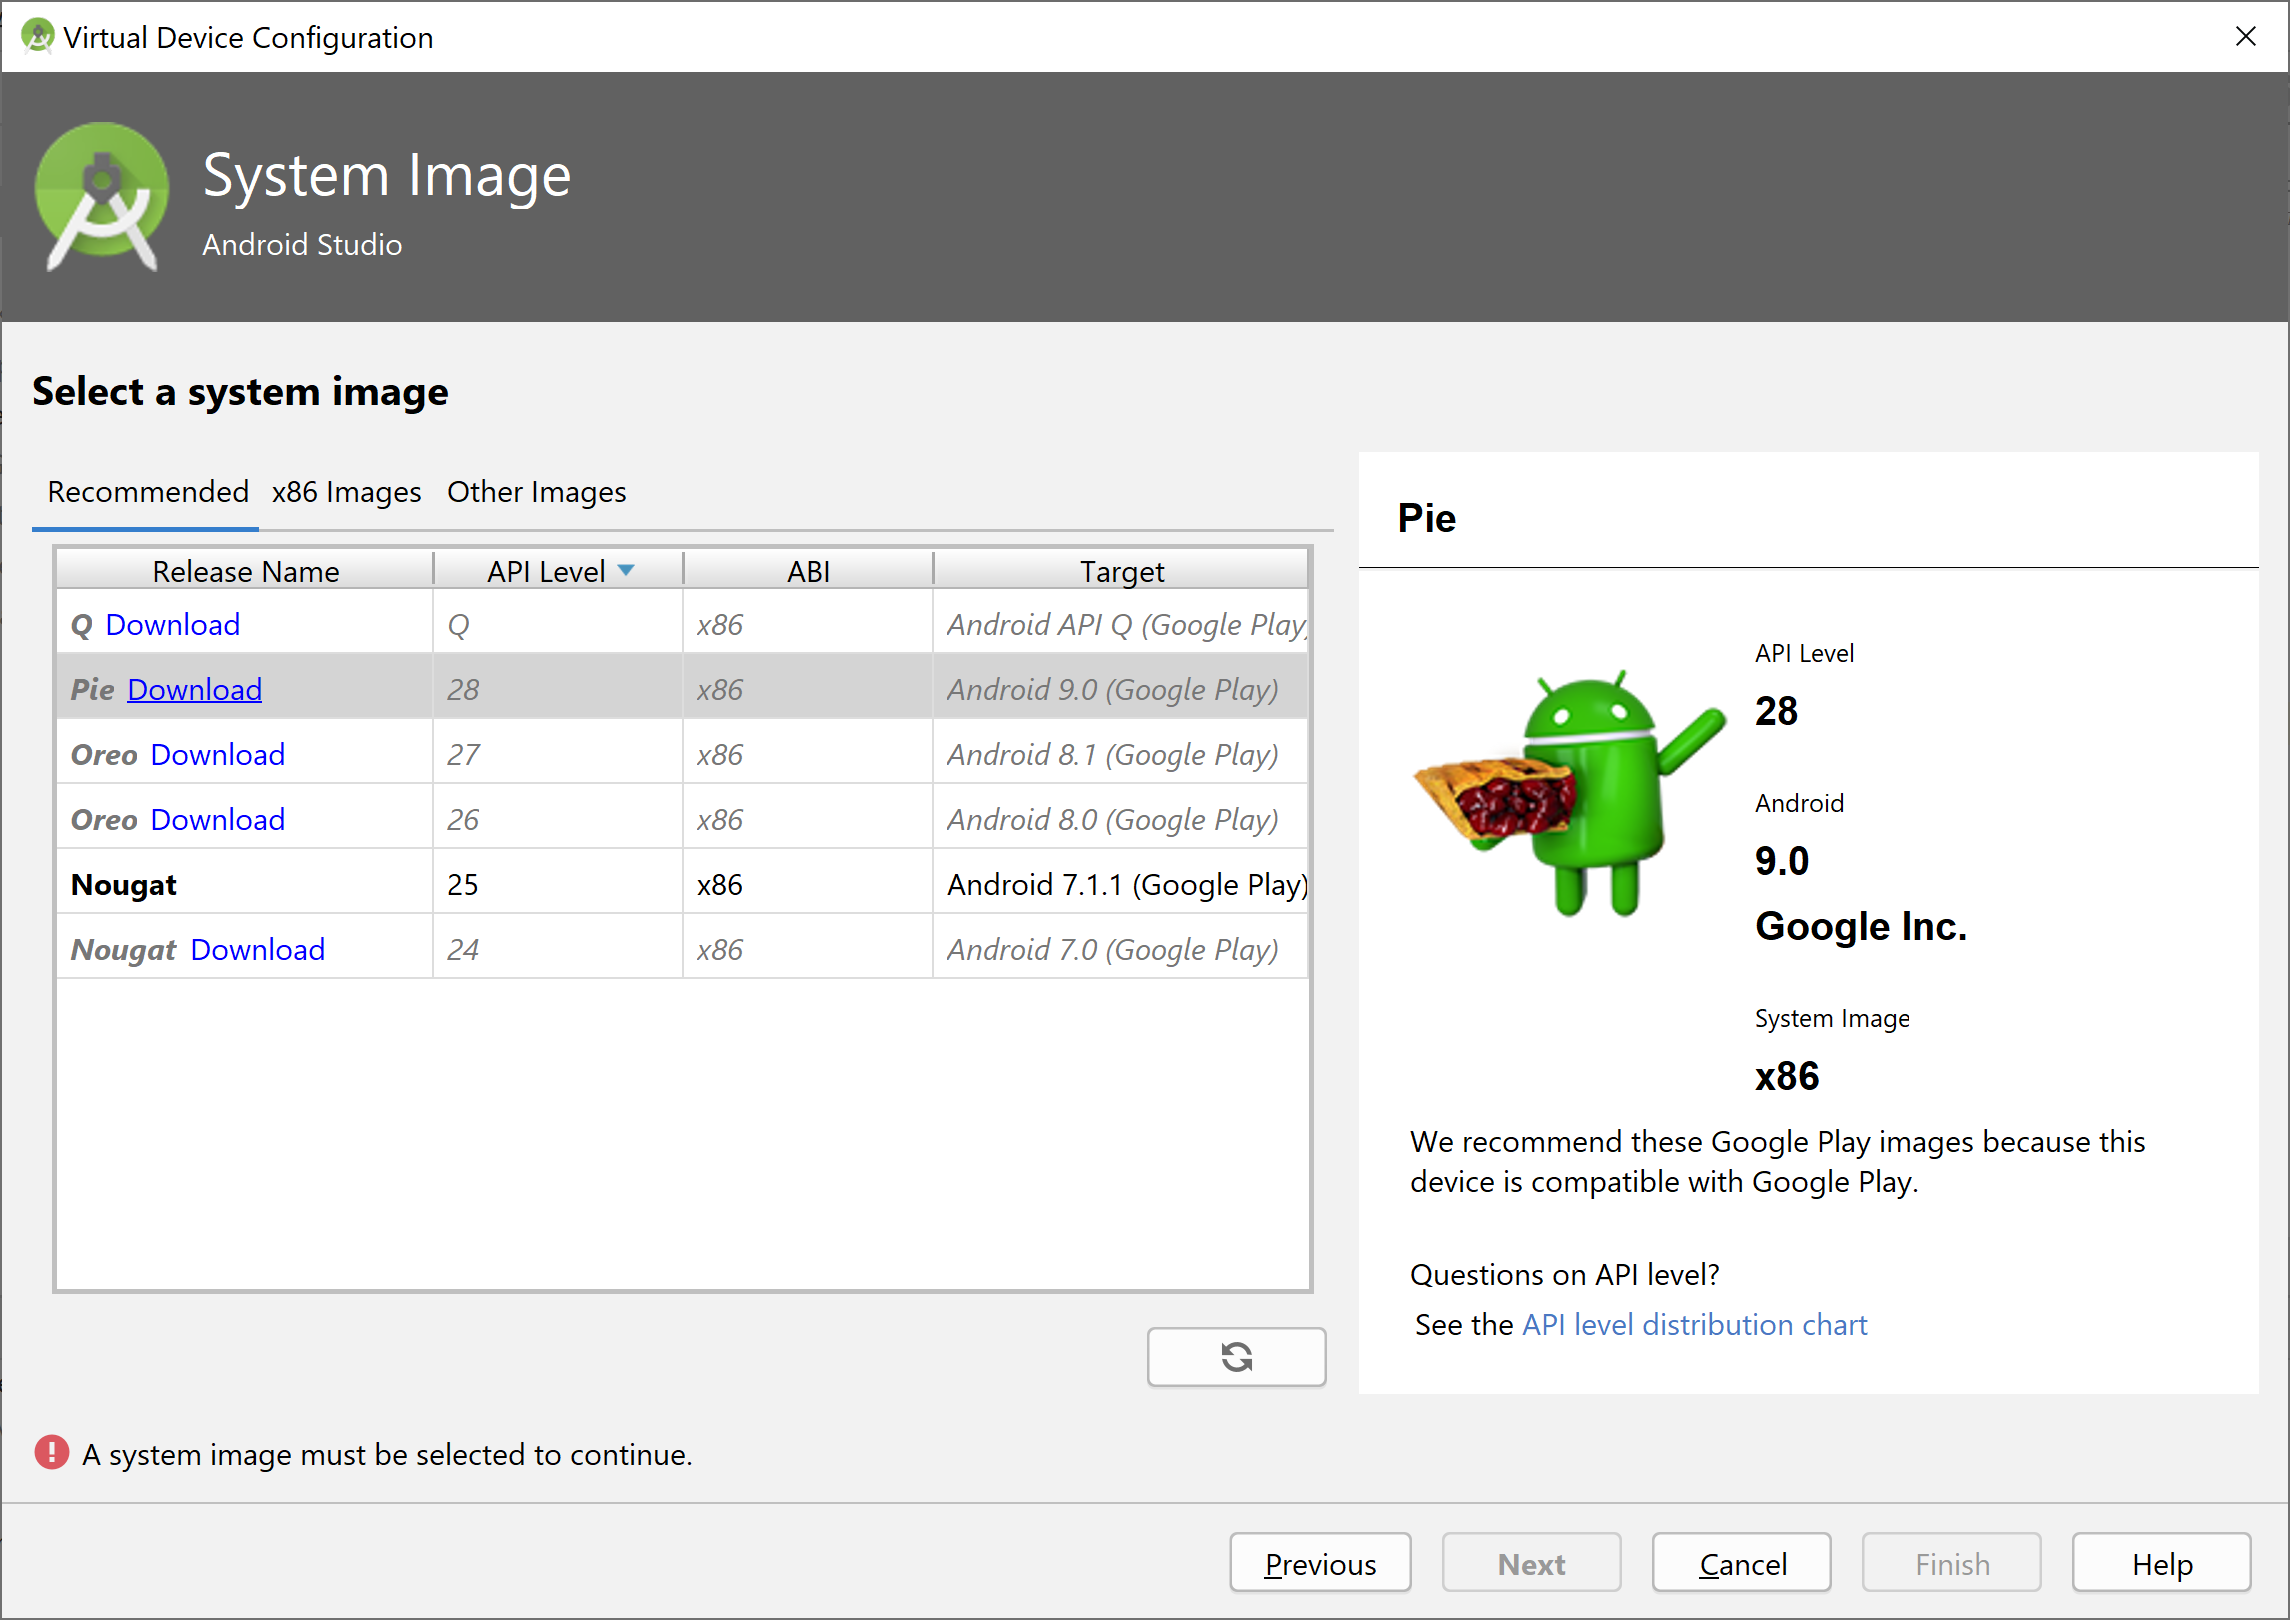Open the API level distribution chart link
The width and height of the screenshot is (2290, 1620).
[x=1695, y=1325]
